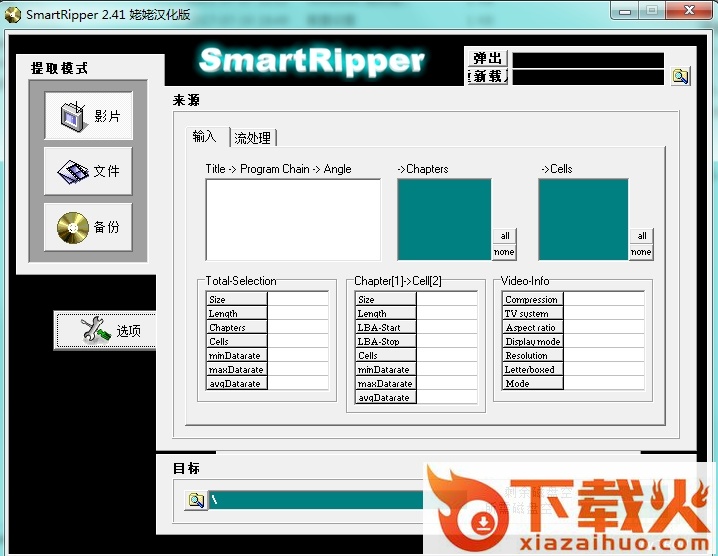
Task: Click the Compression label in Video-Info
Action: pos(533,299)
